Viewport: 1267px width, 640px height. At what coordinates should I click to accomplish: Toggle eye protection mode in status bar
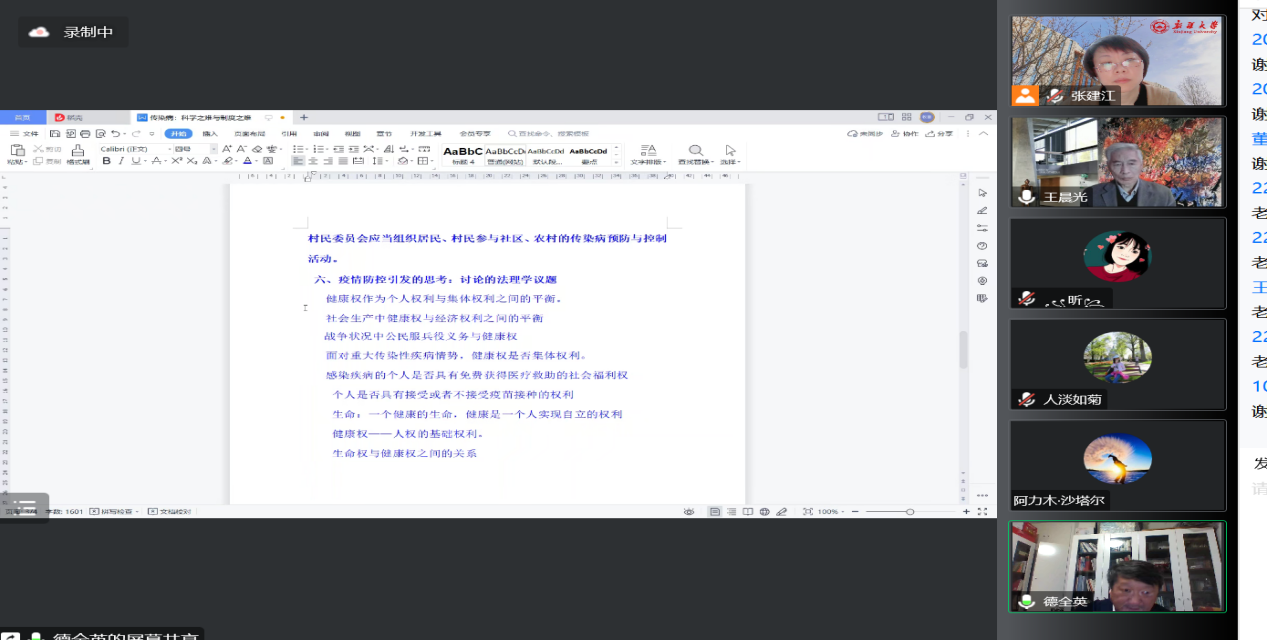(689, 511)
